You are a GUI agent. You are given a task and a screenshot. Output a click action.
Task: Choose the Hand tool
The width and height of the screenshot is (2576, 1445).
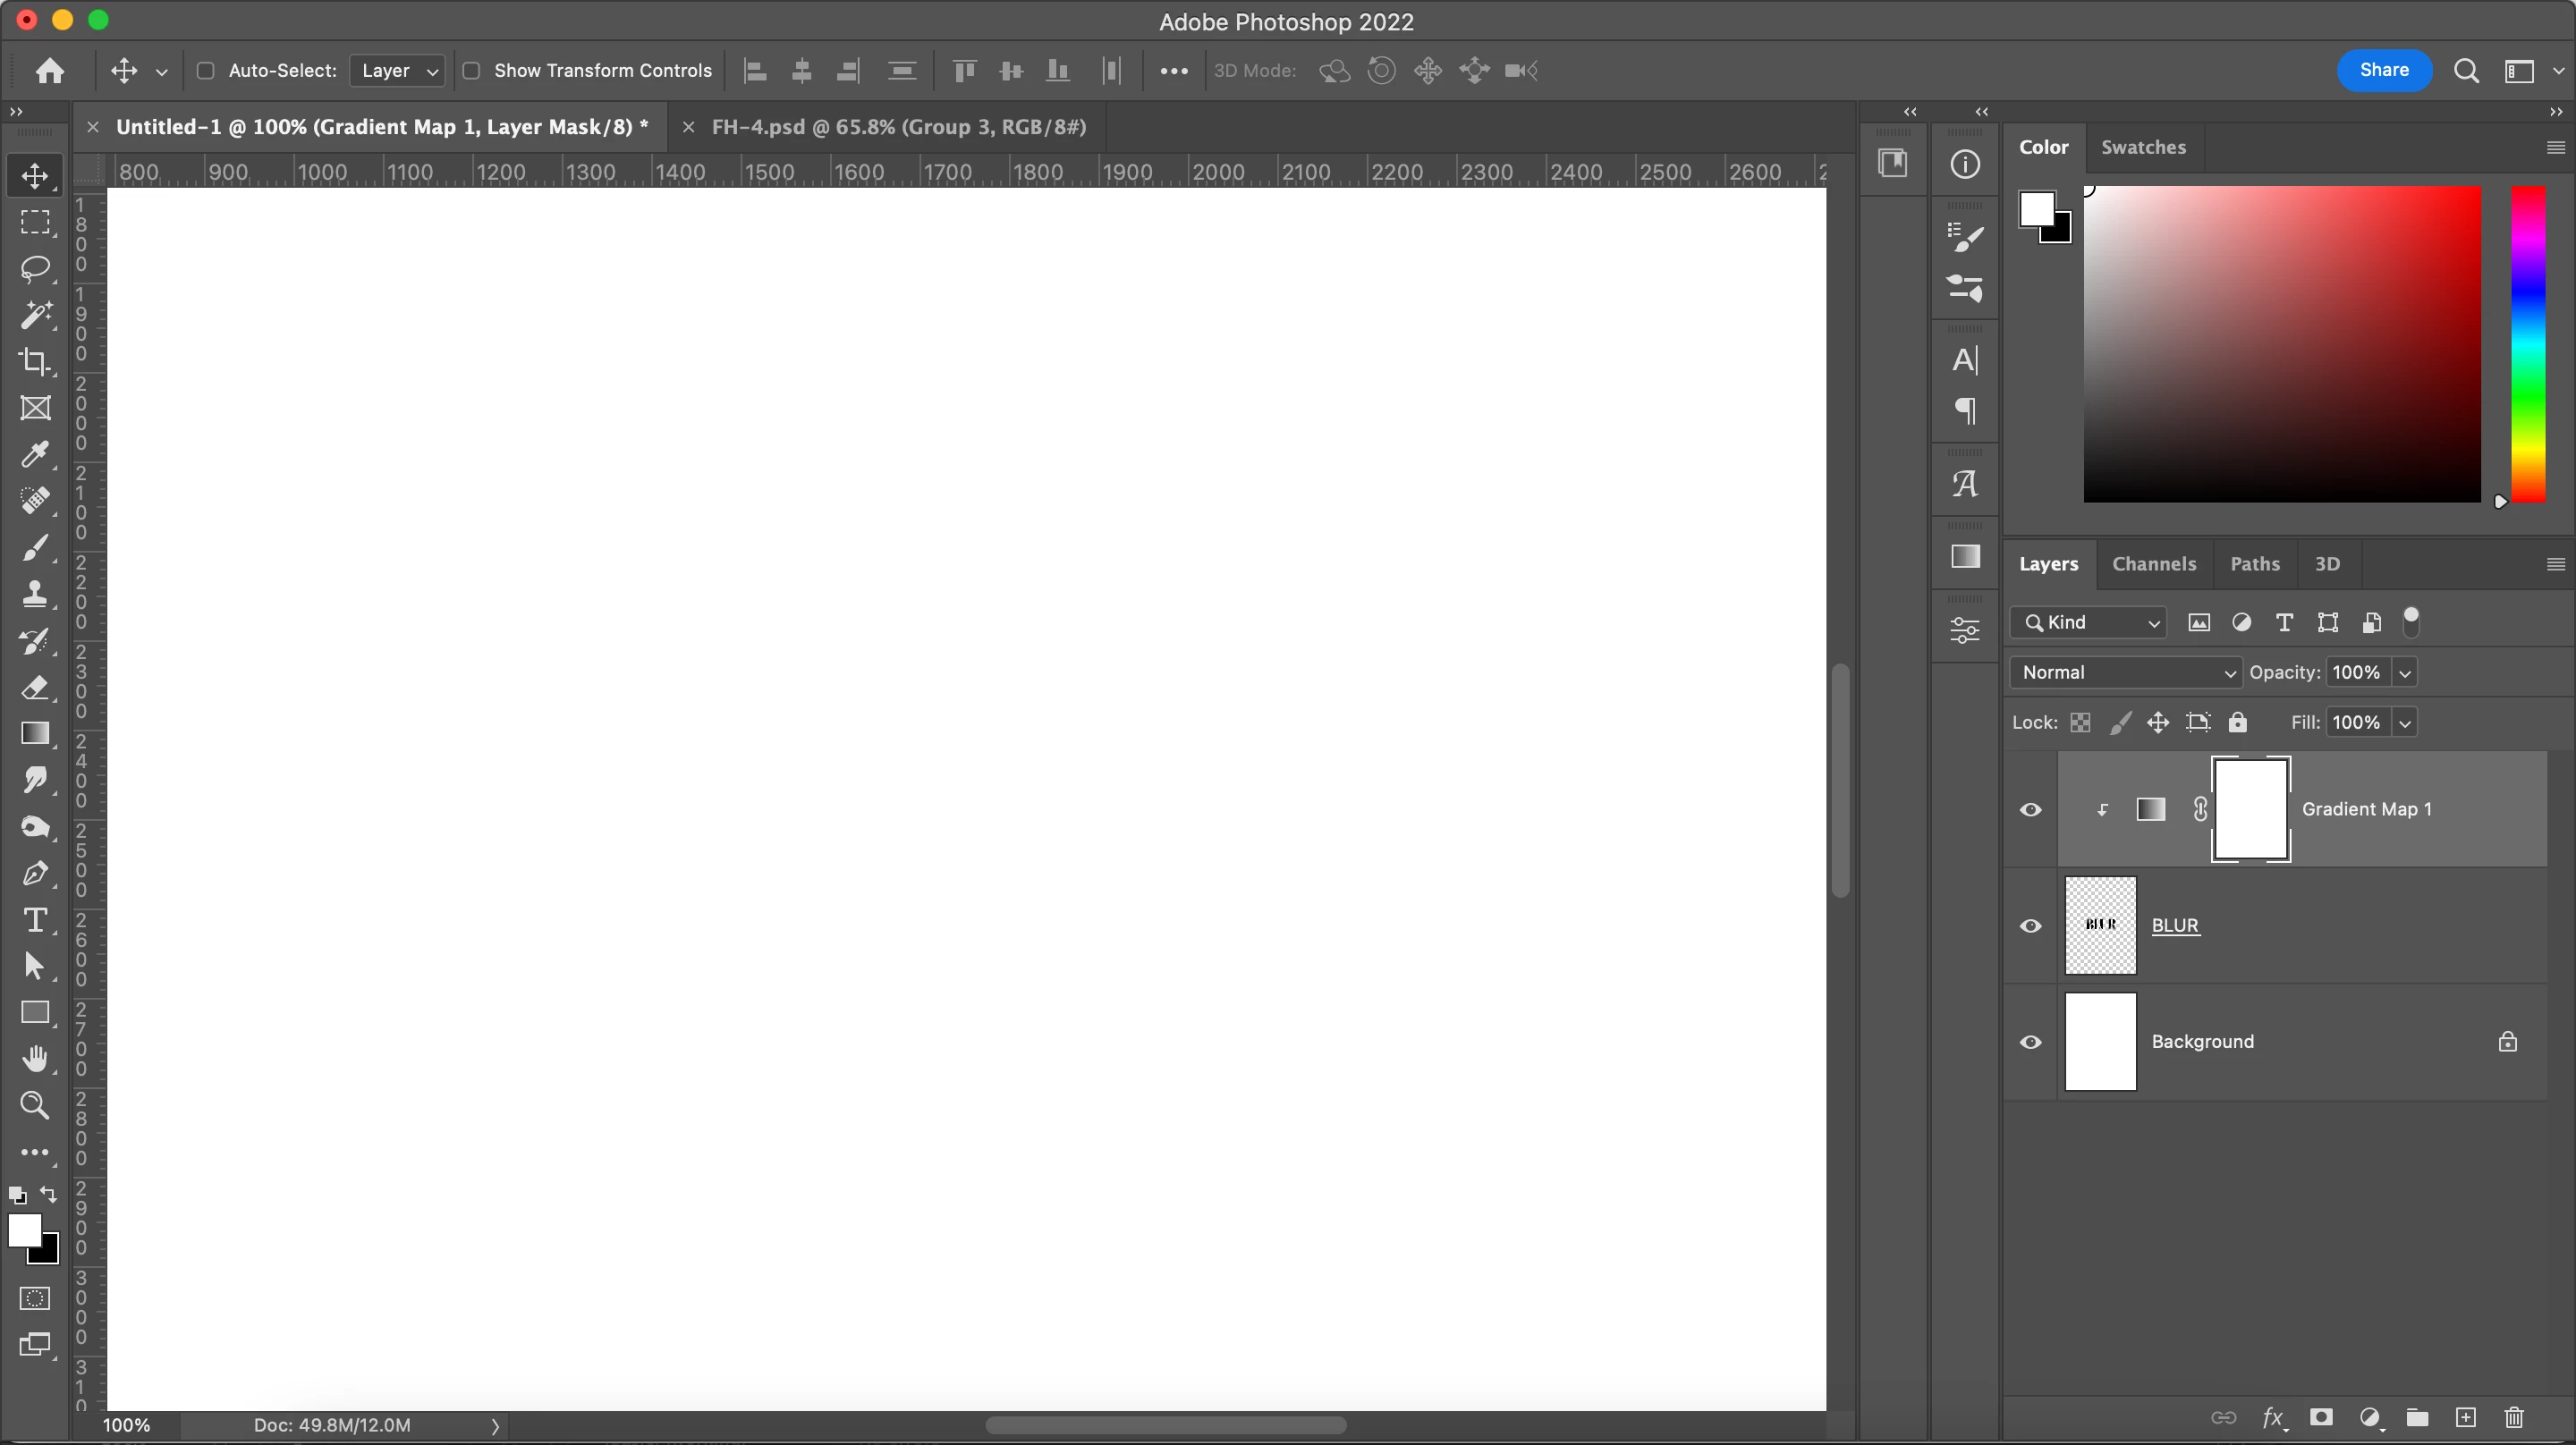point(35,1058)
